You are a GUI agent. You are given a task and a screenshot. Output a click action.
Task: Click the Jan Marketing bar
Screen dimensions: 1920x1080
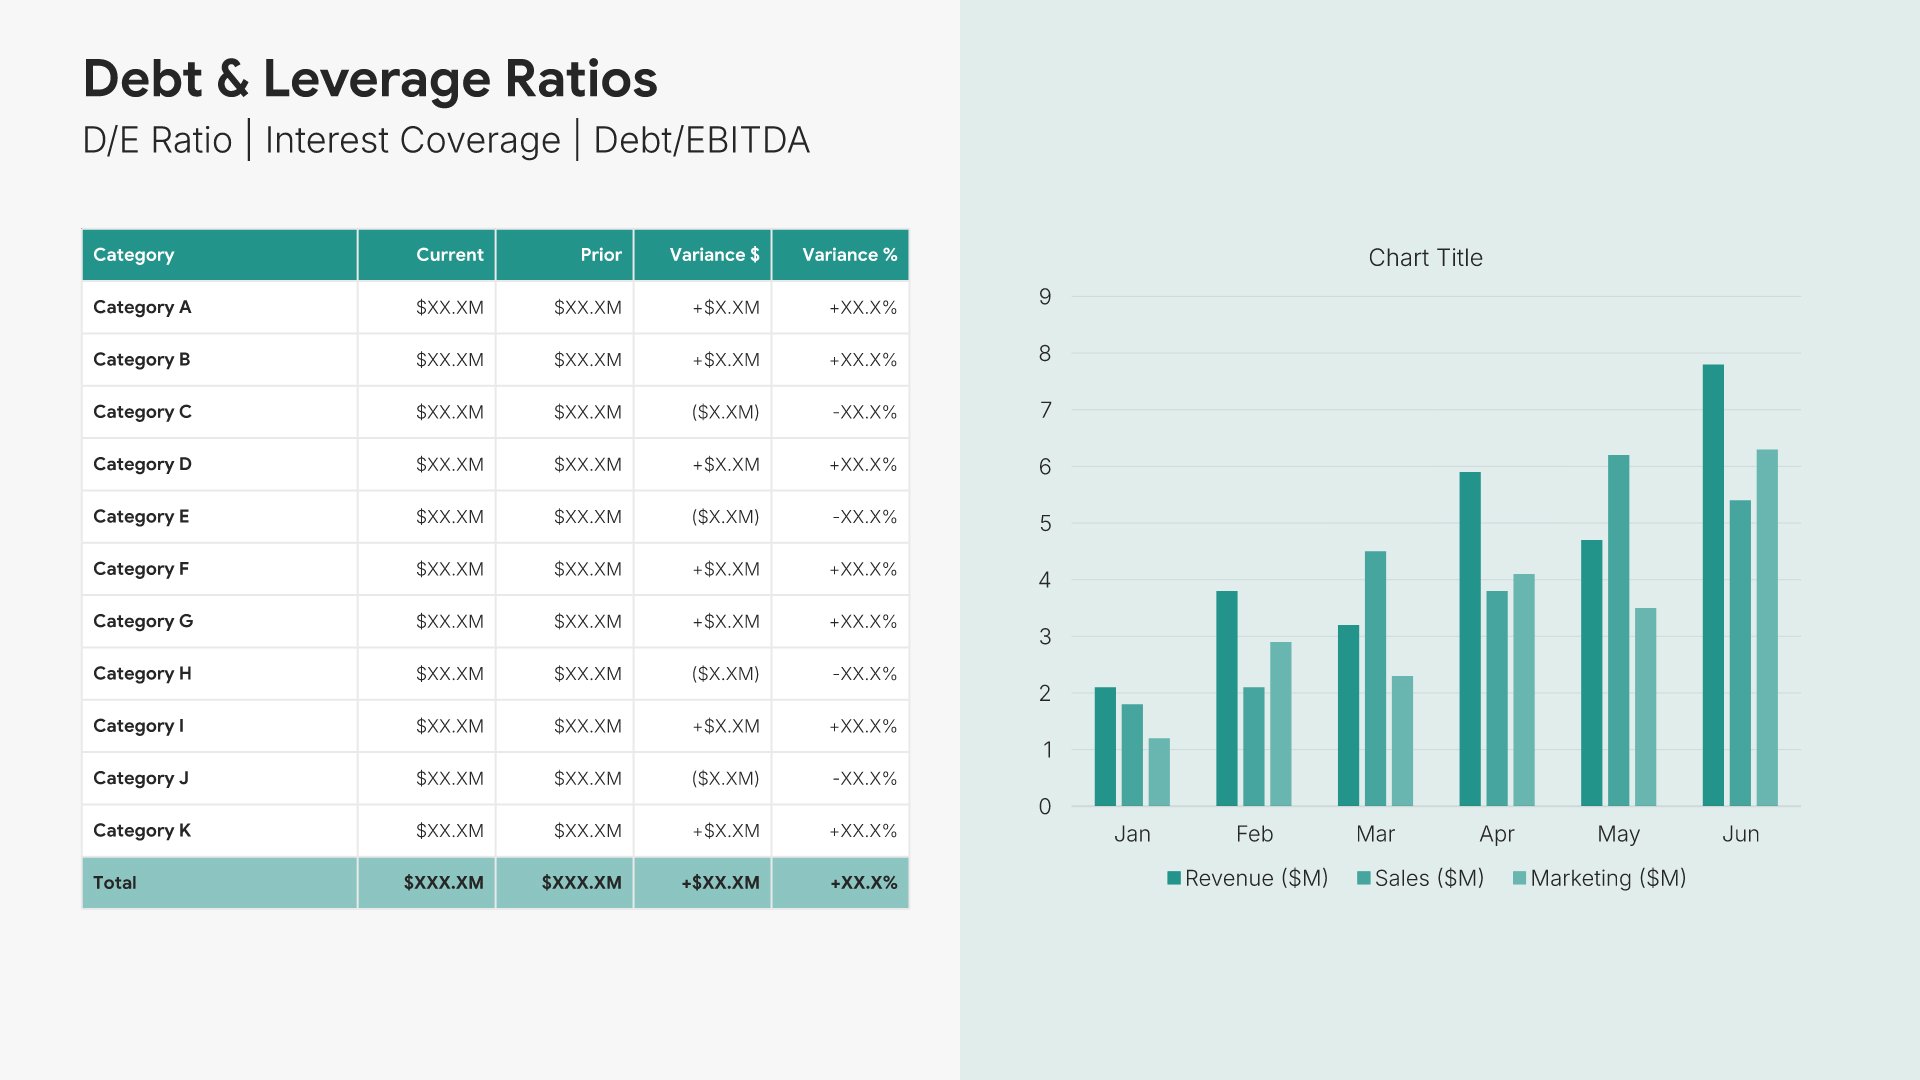click(1159, 772)
